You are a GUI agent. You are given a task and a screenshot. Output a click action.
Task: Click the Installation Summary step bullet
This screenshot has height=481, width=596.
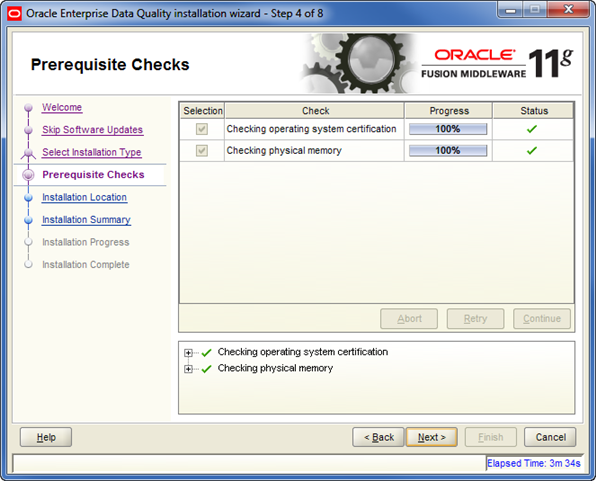pyautogui.click(x=28, y=220)
